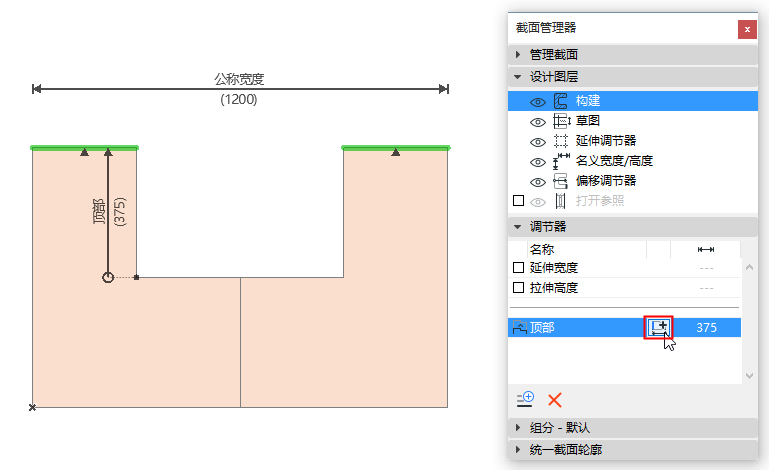Select the 顶部 modifier name

542,327
